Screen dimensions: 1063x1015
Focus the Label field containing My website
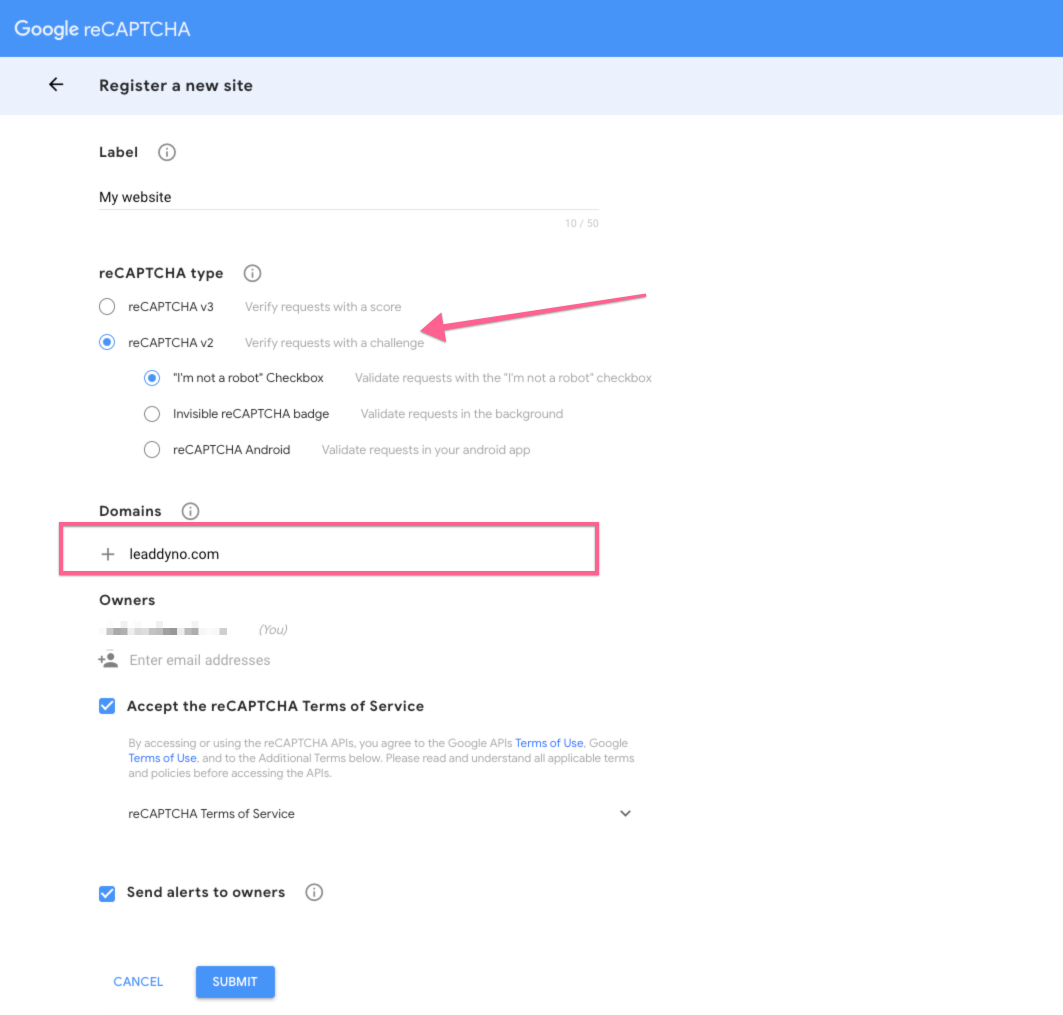pos(348,197)
